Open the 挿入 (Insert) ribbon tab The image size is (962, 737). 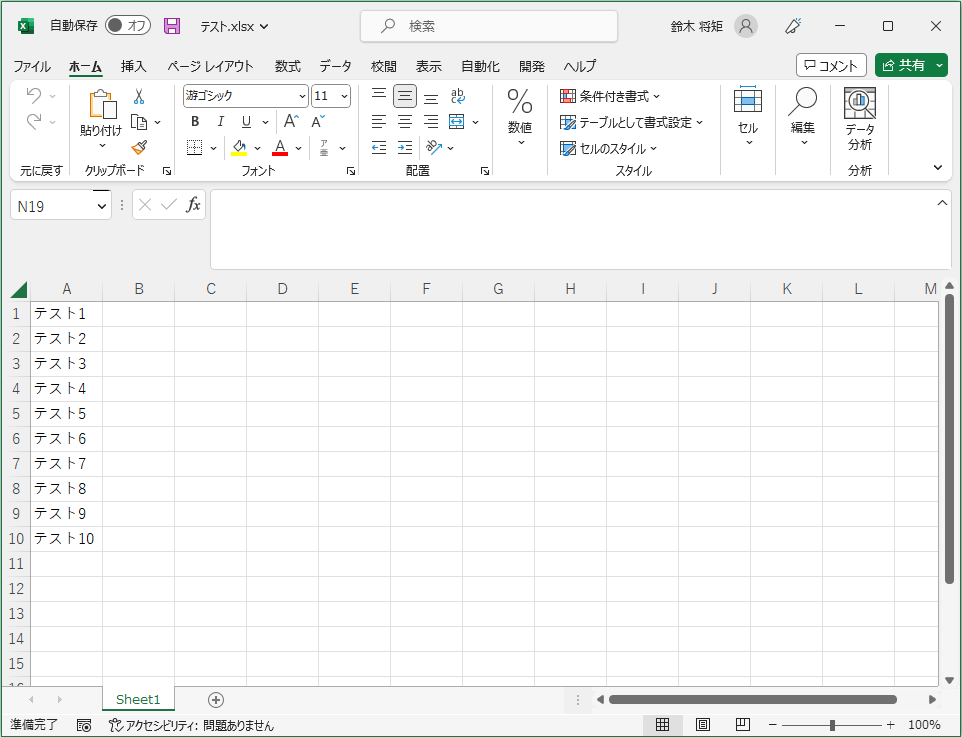[x=134, y=66]
